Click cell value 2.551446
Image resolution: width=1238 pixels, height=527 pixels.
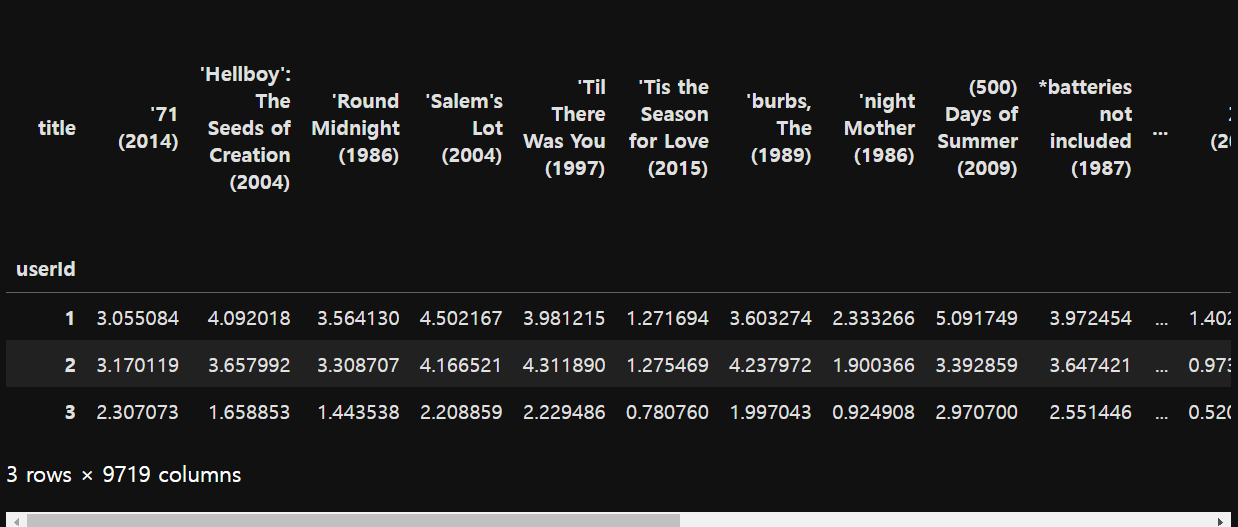[x=1090, y=412]
